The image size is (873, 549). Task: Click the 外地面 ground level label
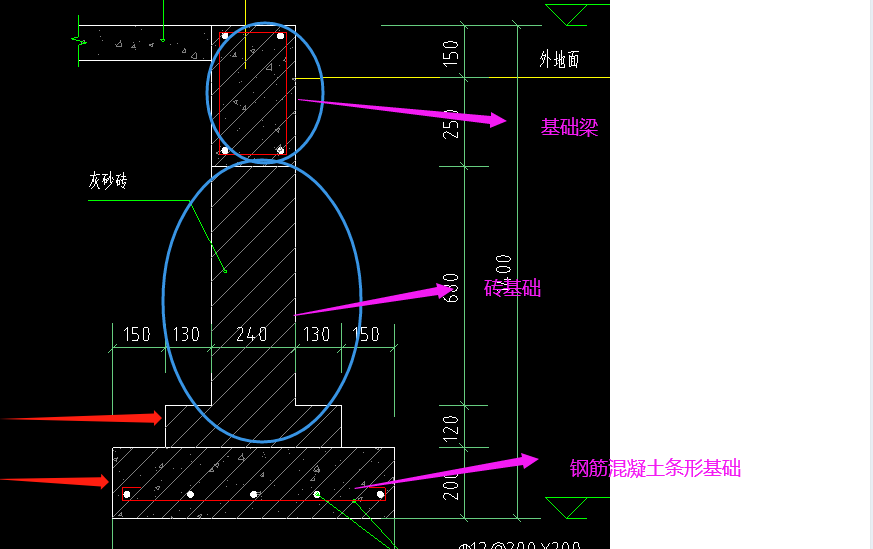559,59
